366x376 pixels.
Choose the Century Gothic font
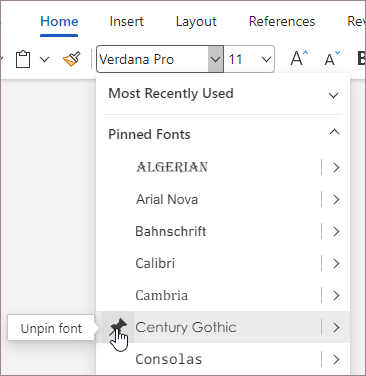[186, 327]
